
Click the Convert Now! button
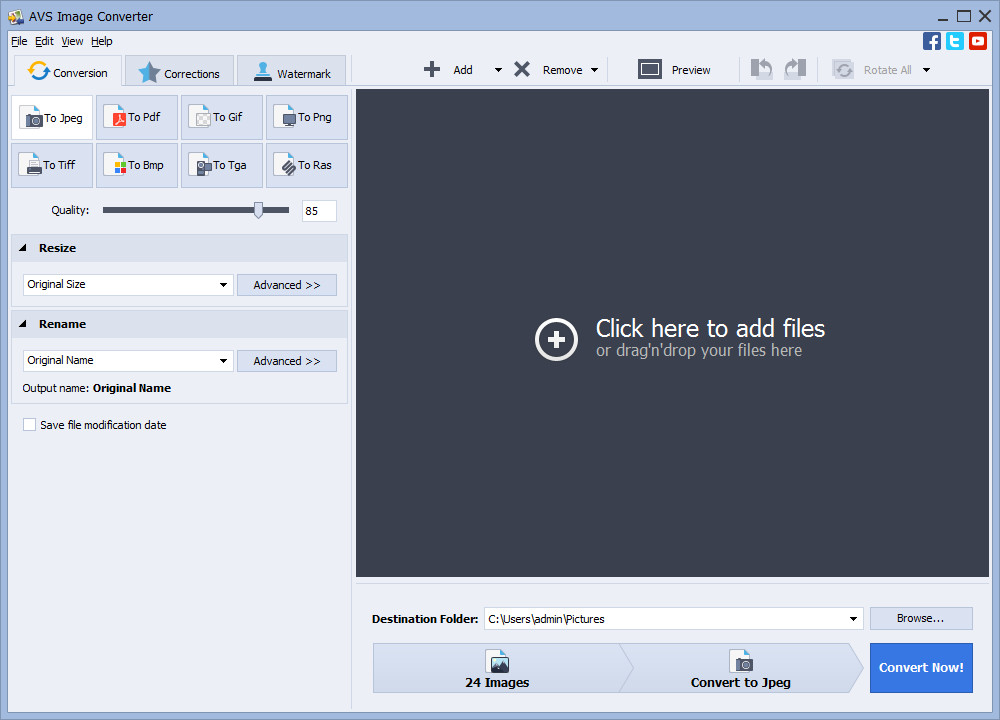coord(921,668)
